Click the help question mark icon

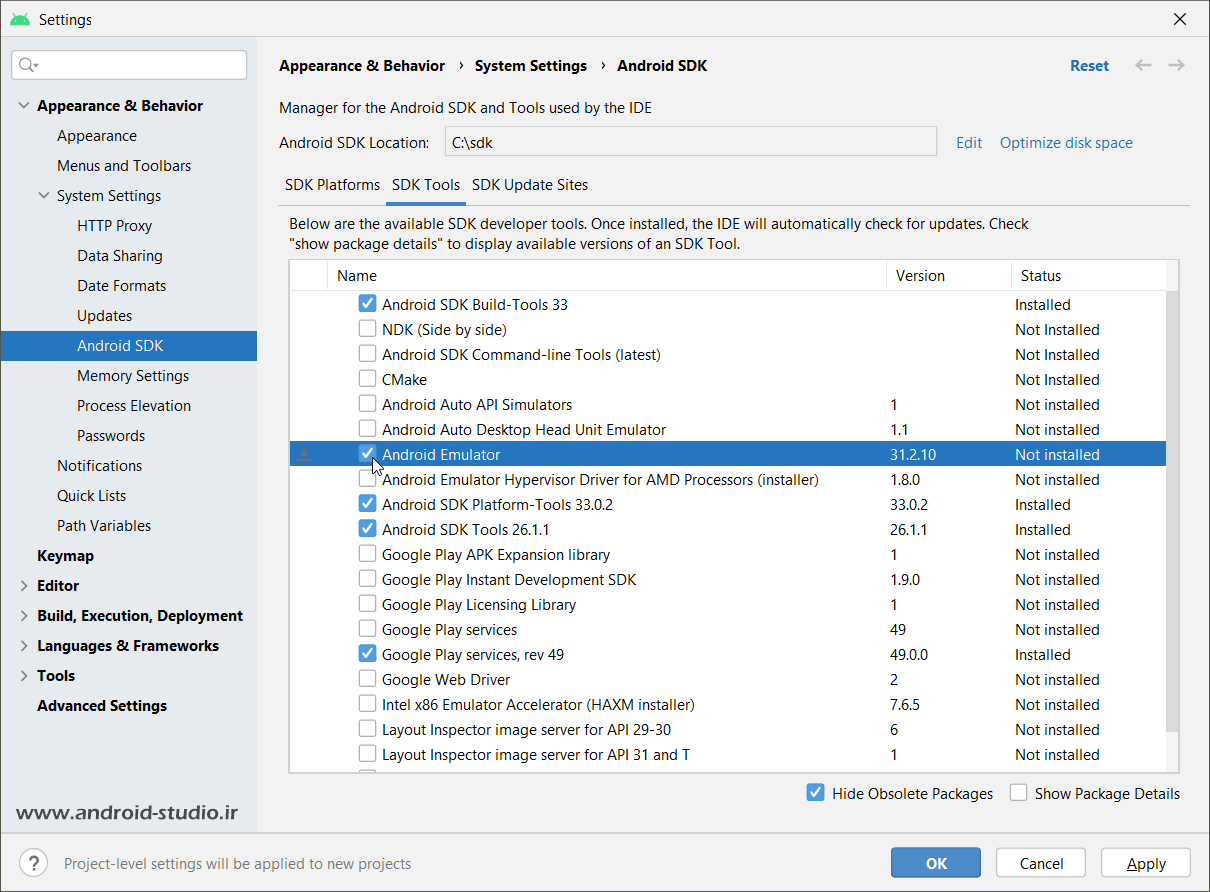pos(33,863)
